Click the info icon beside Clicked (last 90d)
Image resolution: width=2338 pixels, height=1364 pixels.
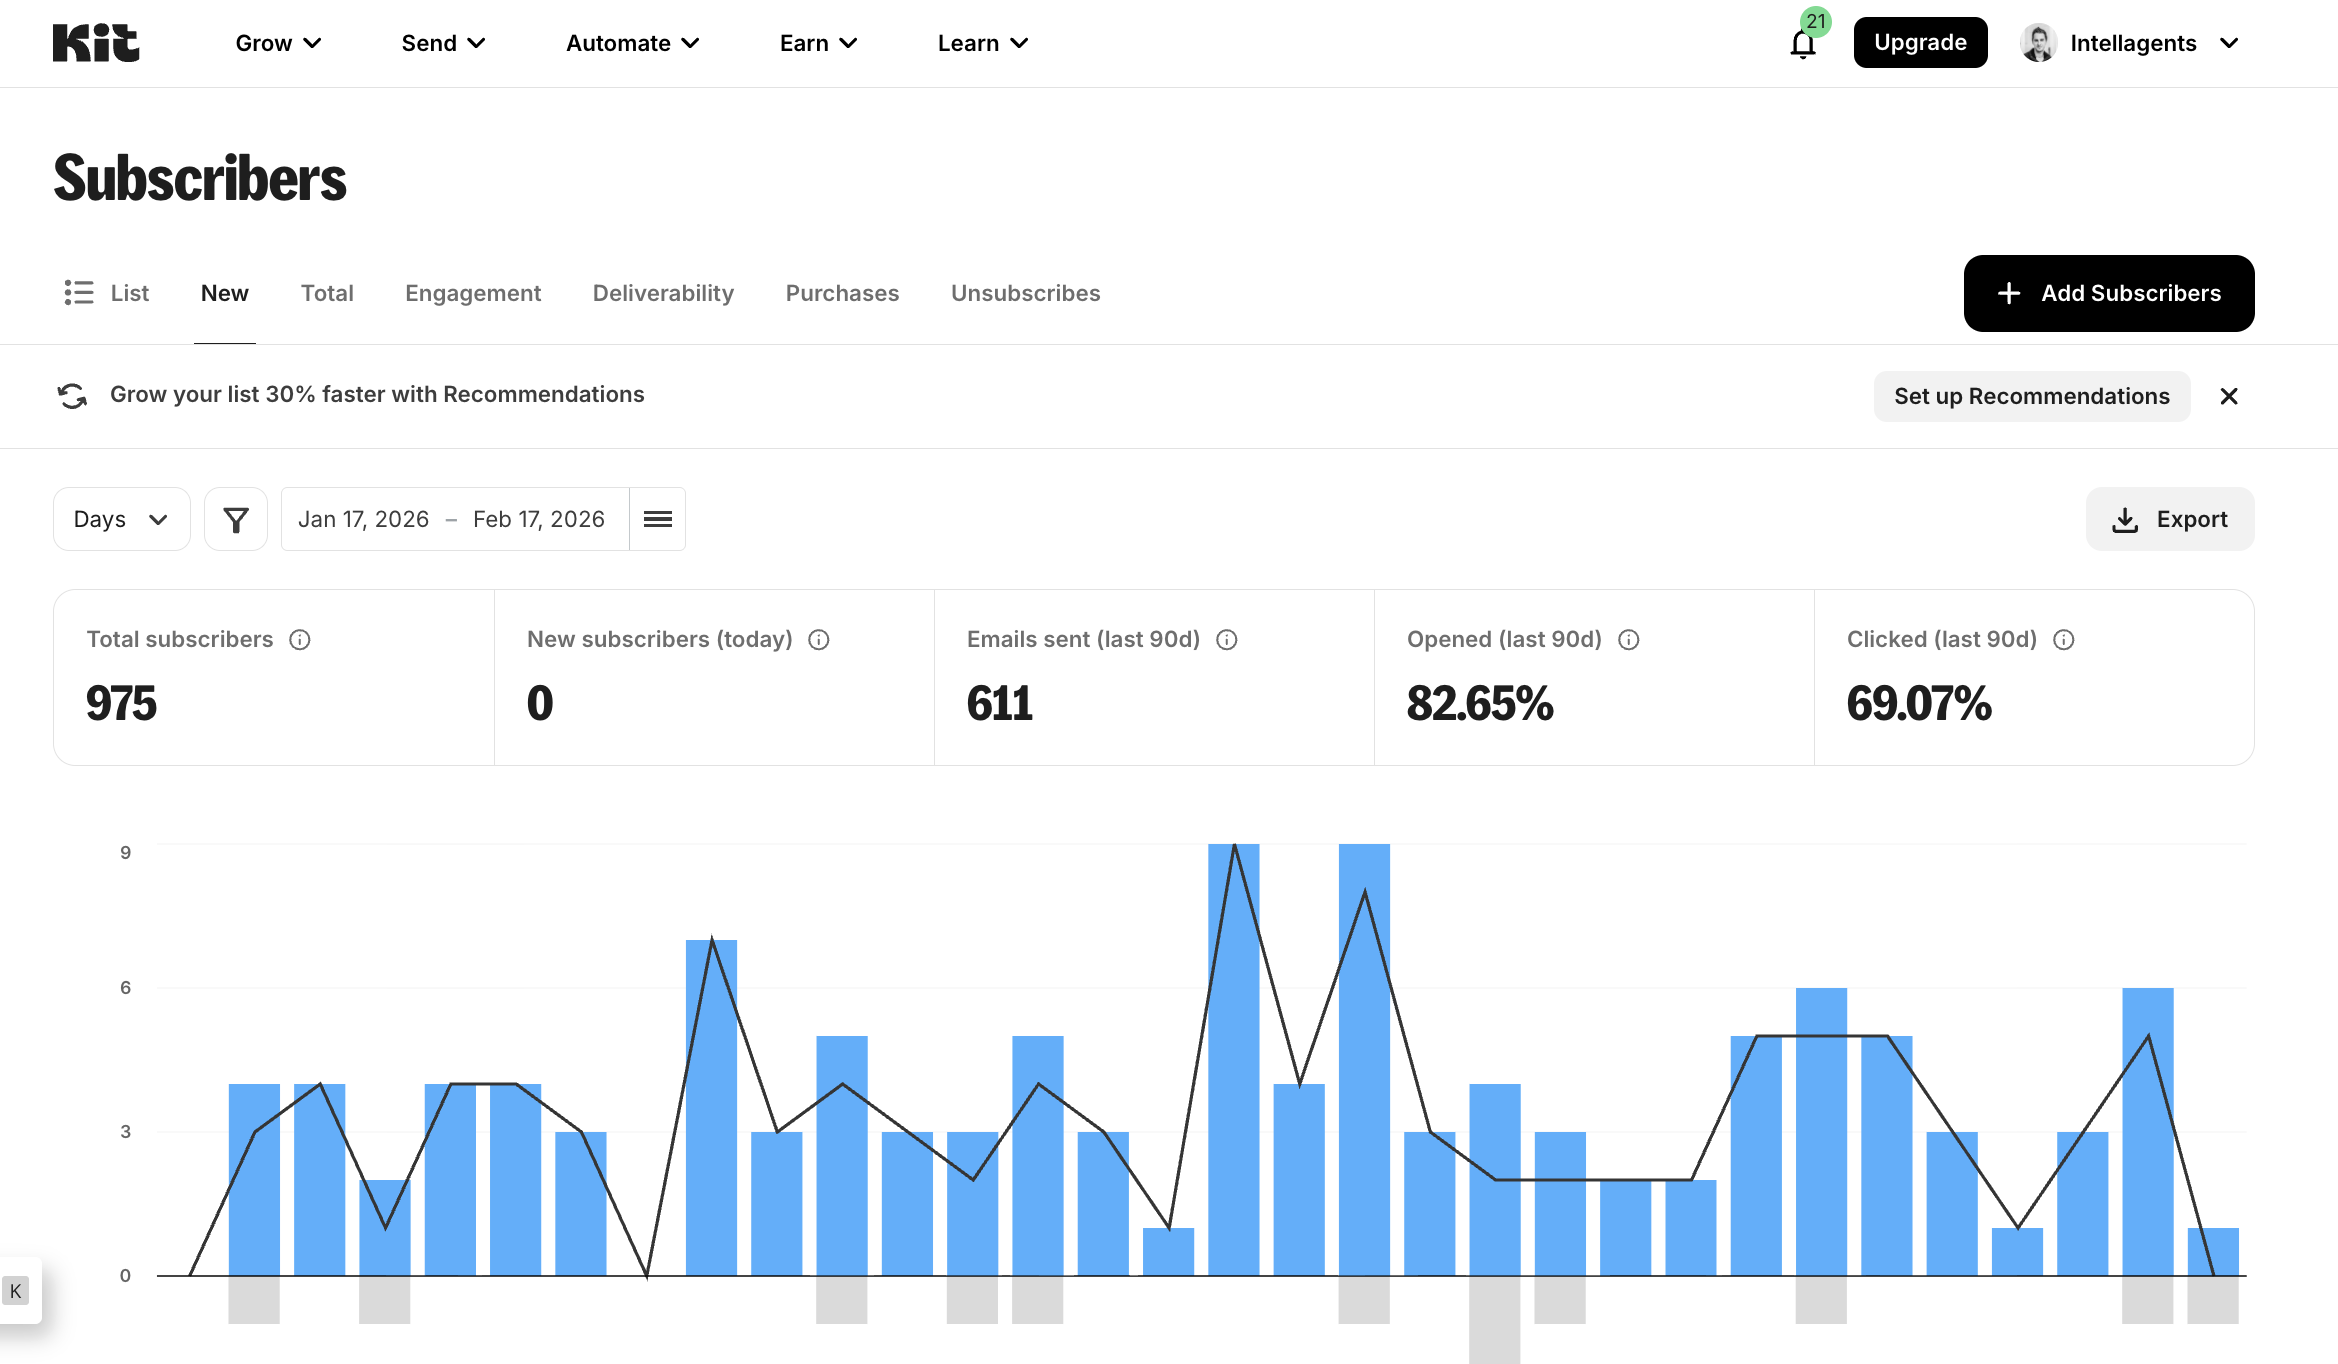[x=2065, y=639]
